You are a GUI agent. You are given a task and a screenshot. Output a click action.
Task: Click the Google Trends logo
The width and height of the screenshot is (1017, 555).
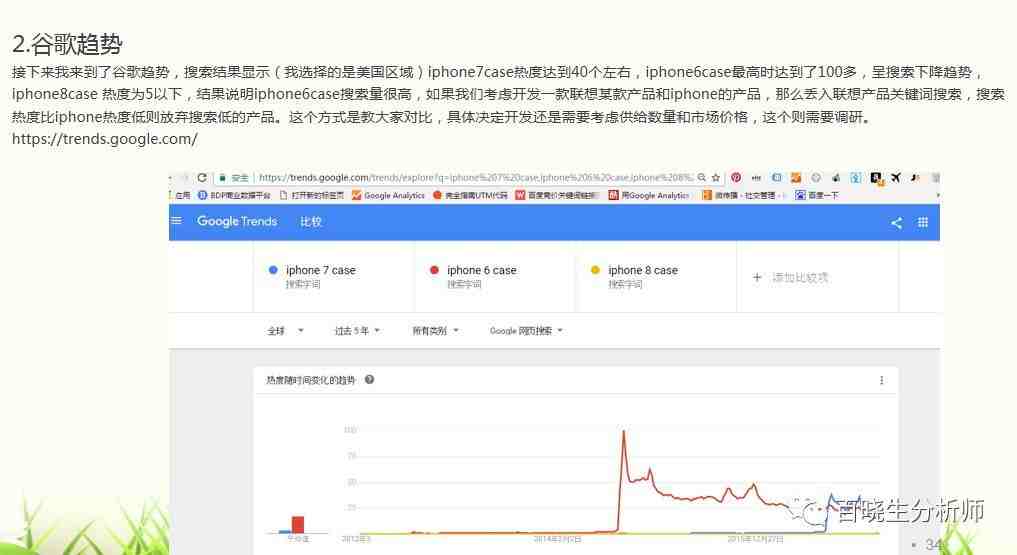(237, 221)
